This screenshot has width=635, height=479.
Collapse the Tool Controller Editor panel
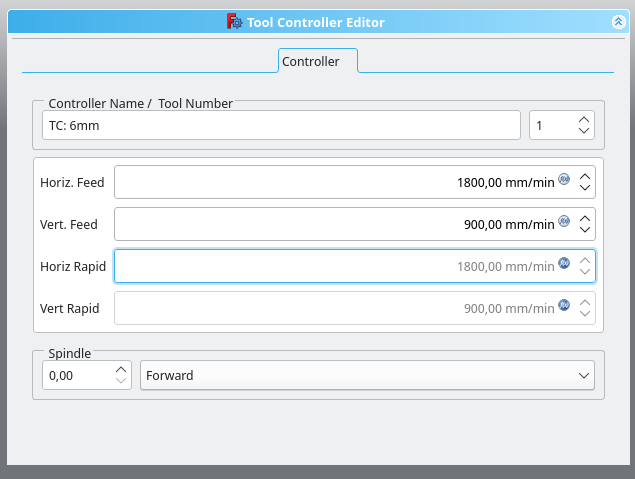[617, 22]
